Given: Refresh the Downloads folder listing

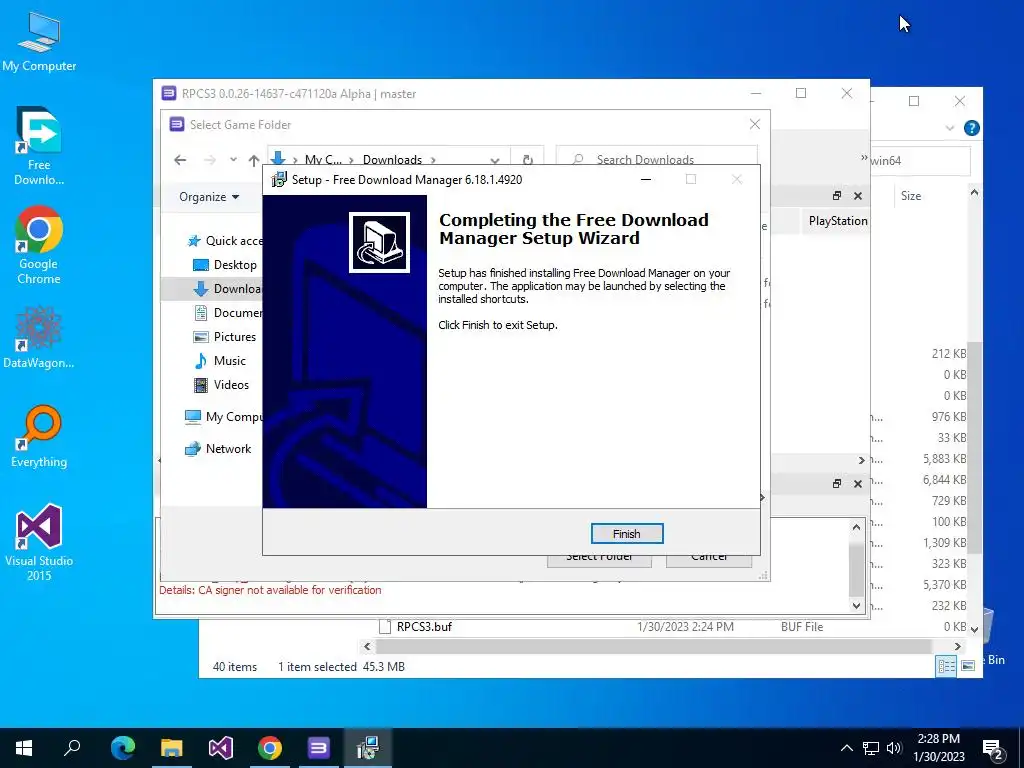Looking at the screenshot, I should (528, 160).
